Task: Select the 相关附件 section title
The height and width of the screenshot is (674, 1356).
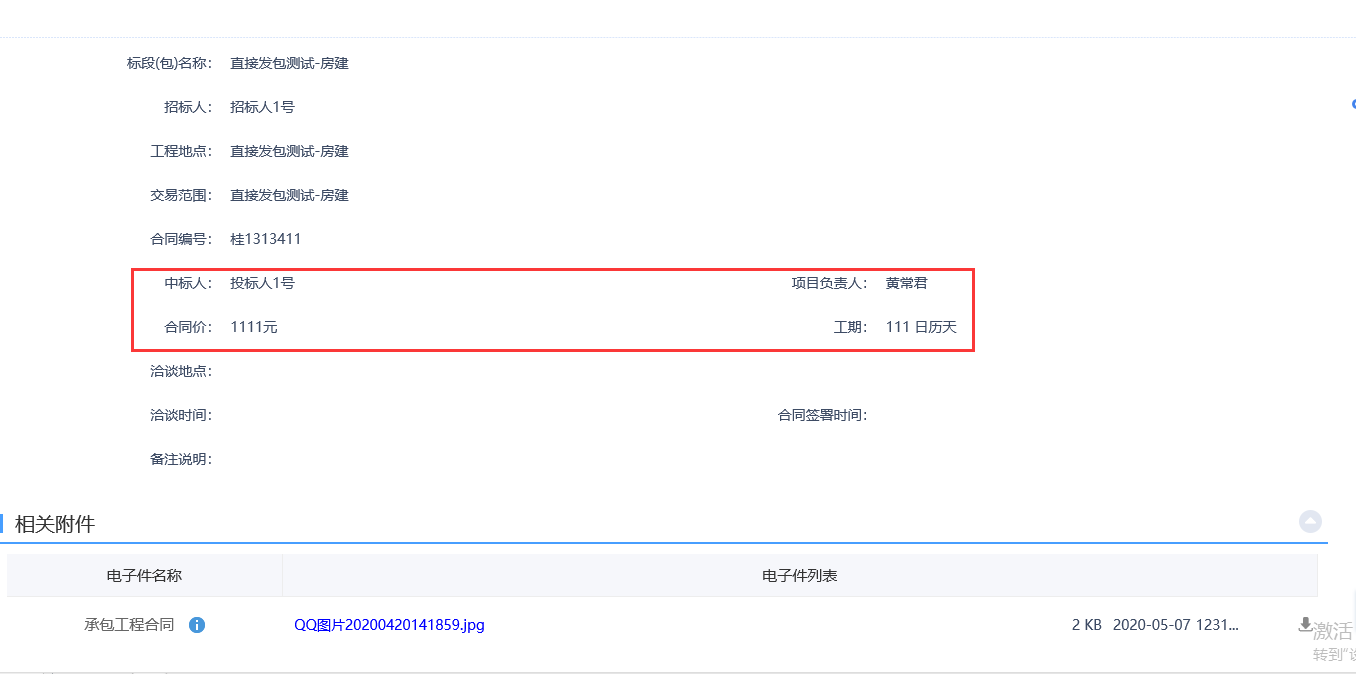Action: [x=55, y=524]
